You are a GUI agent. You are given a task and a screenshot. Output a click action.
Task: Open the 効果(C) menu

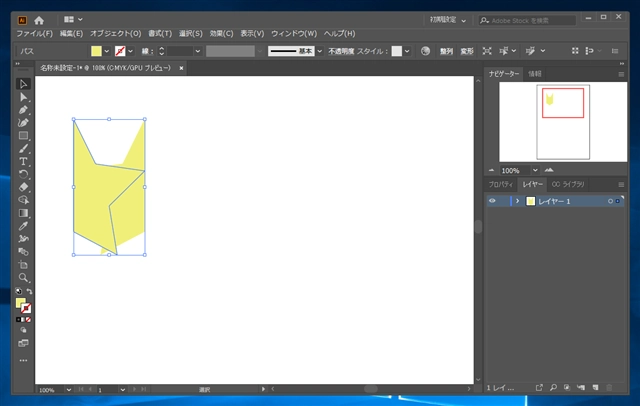[221, 33]
